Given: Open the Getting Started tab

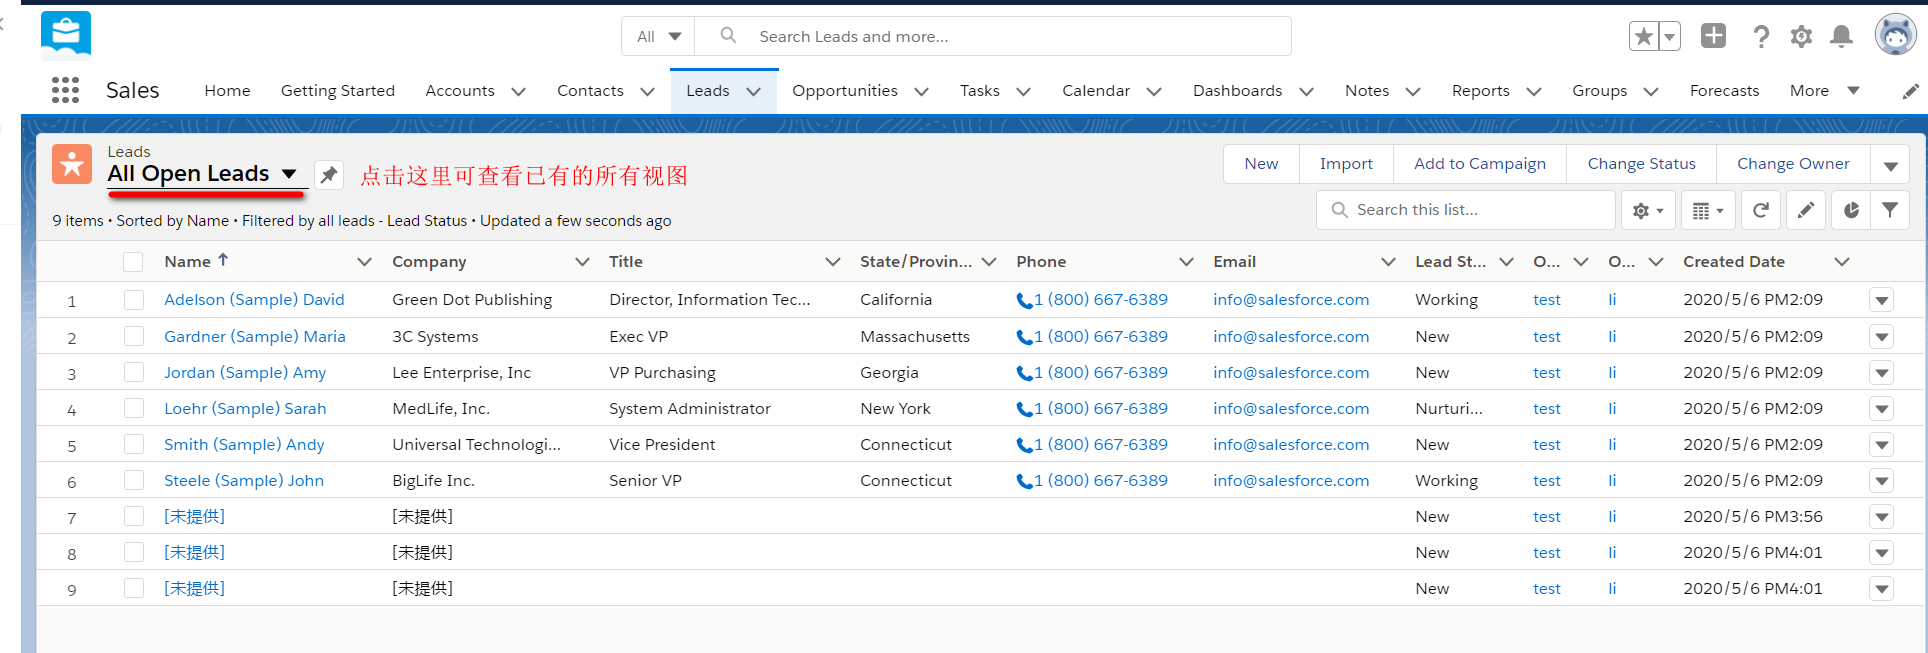Looking at the screenshot, I should [338, 91].
